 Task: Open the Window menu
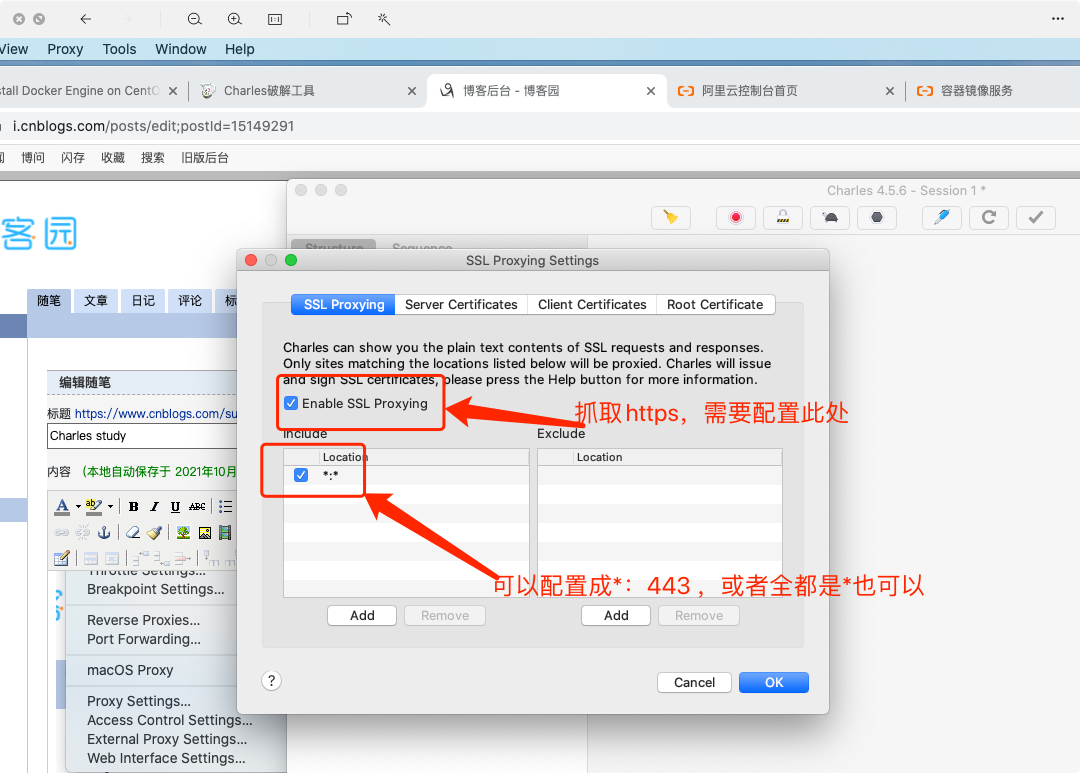coord(180,49)
